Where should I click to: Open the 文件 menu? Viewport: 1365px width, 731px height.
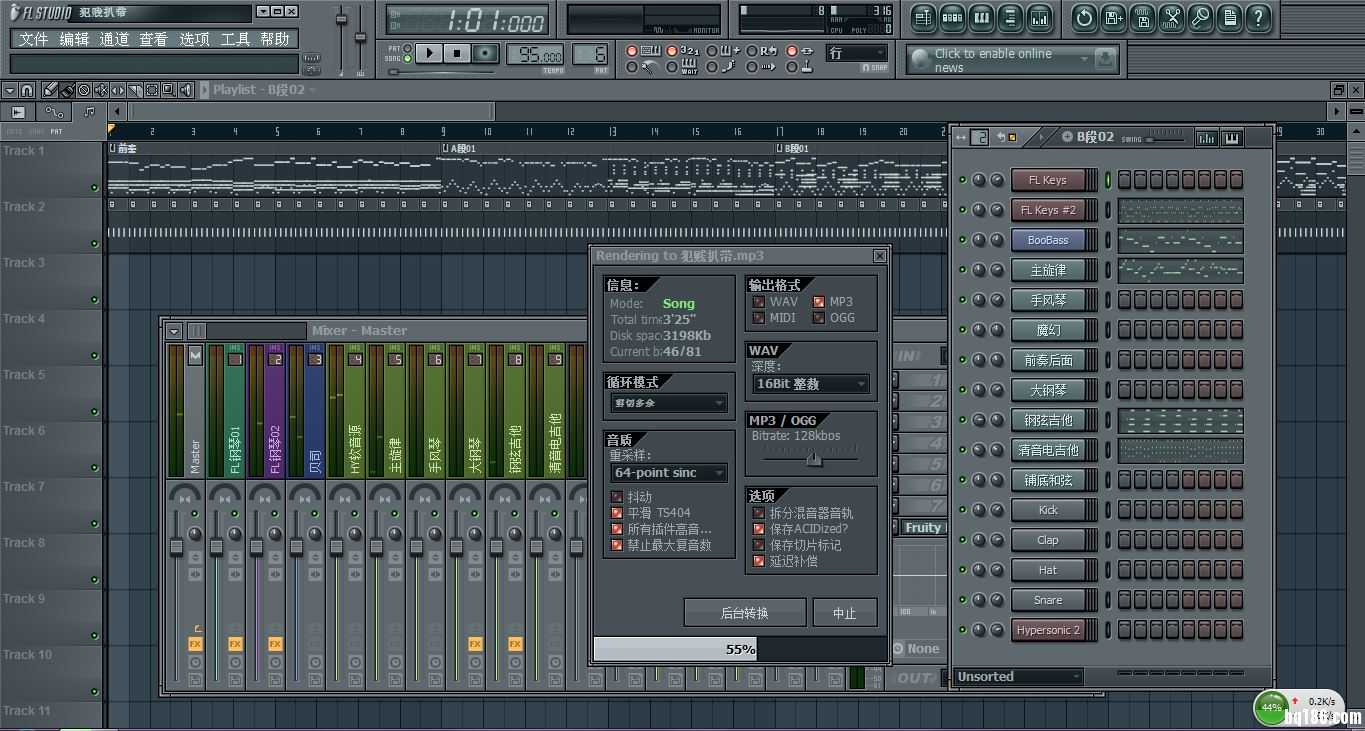click(33, 39)
